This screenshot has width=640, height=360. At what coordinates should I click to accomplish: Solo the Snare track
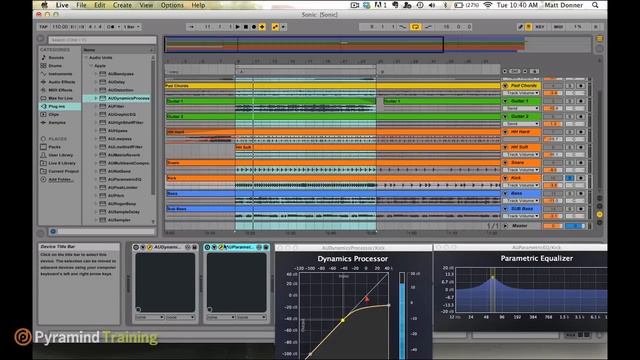pyautogui.click(x=570, y=163)
